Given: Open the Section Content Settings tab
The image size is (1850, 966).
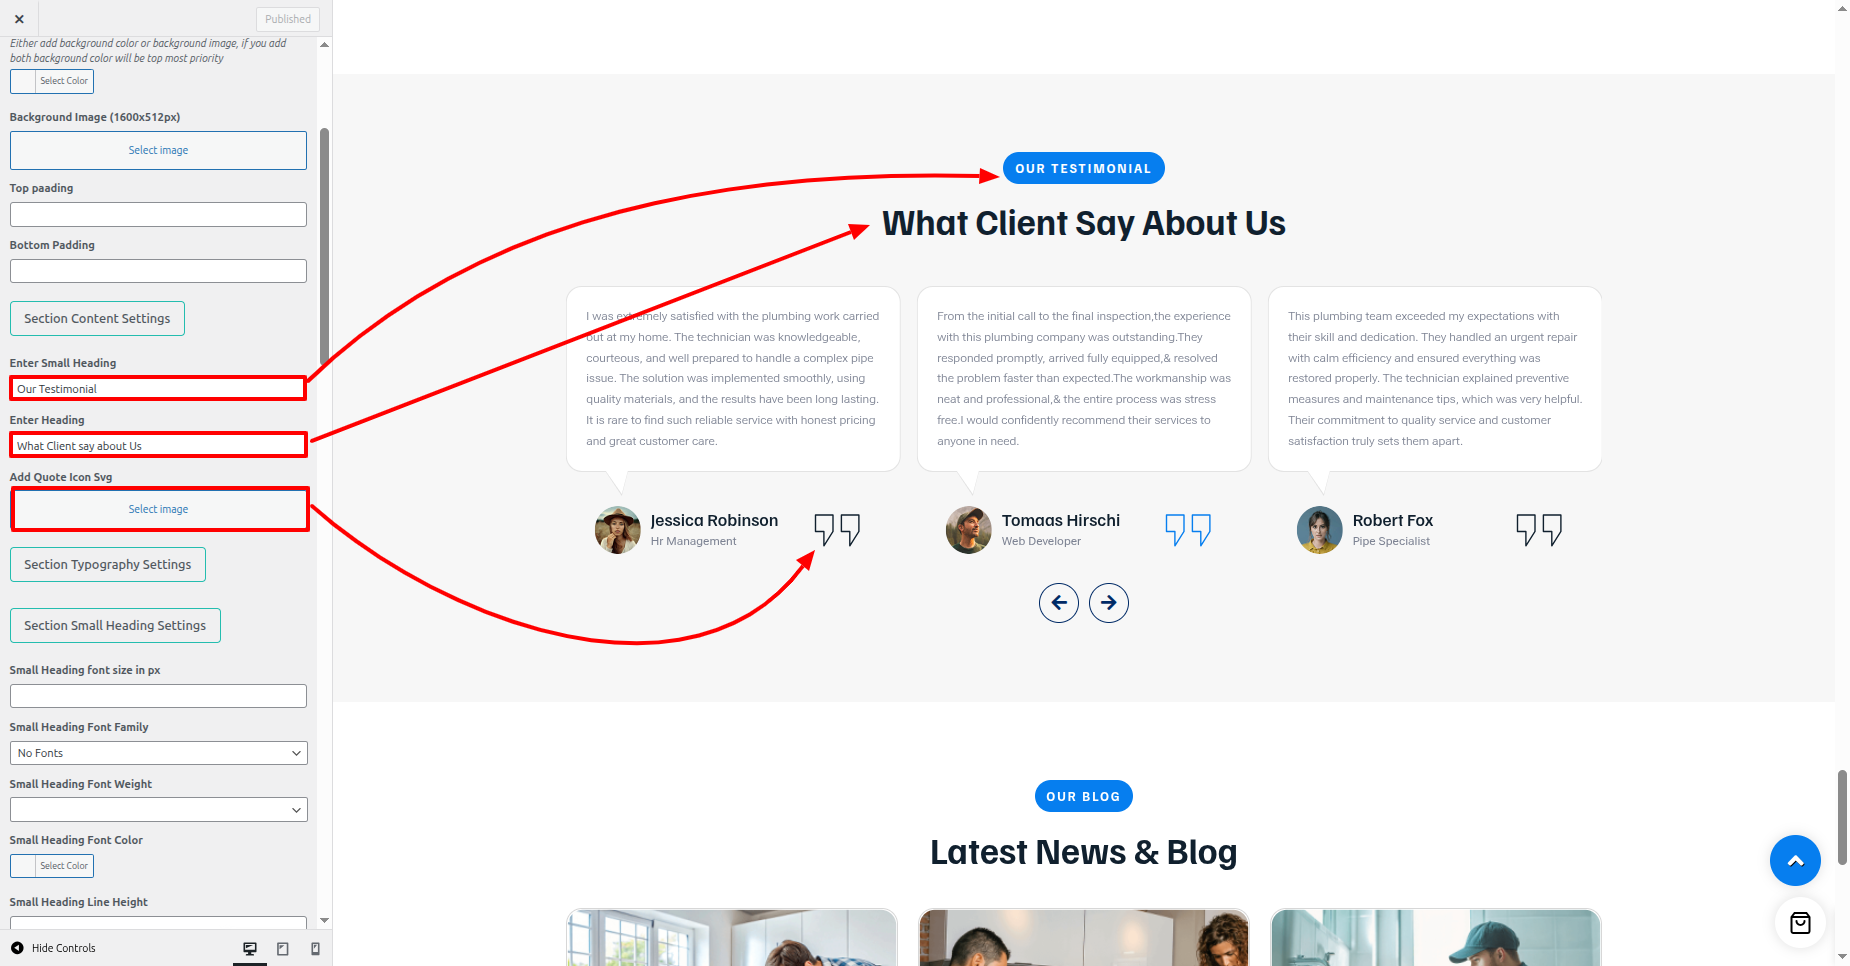Looking at the screenshot, I should coord(97,318).
